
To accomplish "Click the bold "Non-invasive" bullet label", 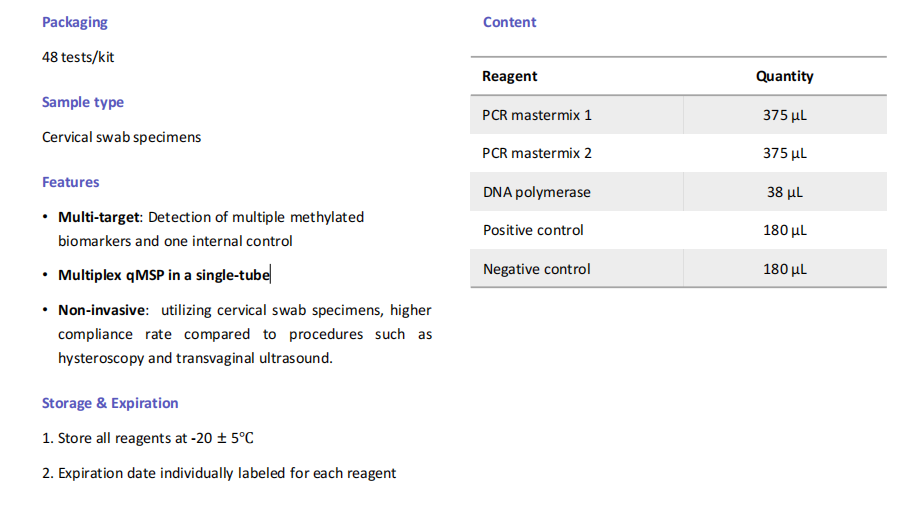I will click(x=103, y=310).
